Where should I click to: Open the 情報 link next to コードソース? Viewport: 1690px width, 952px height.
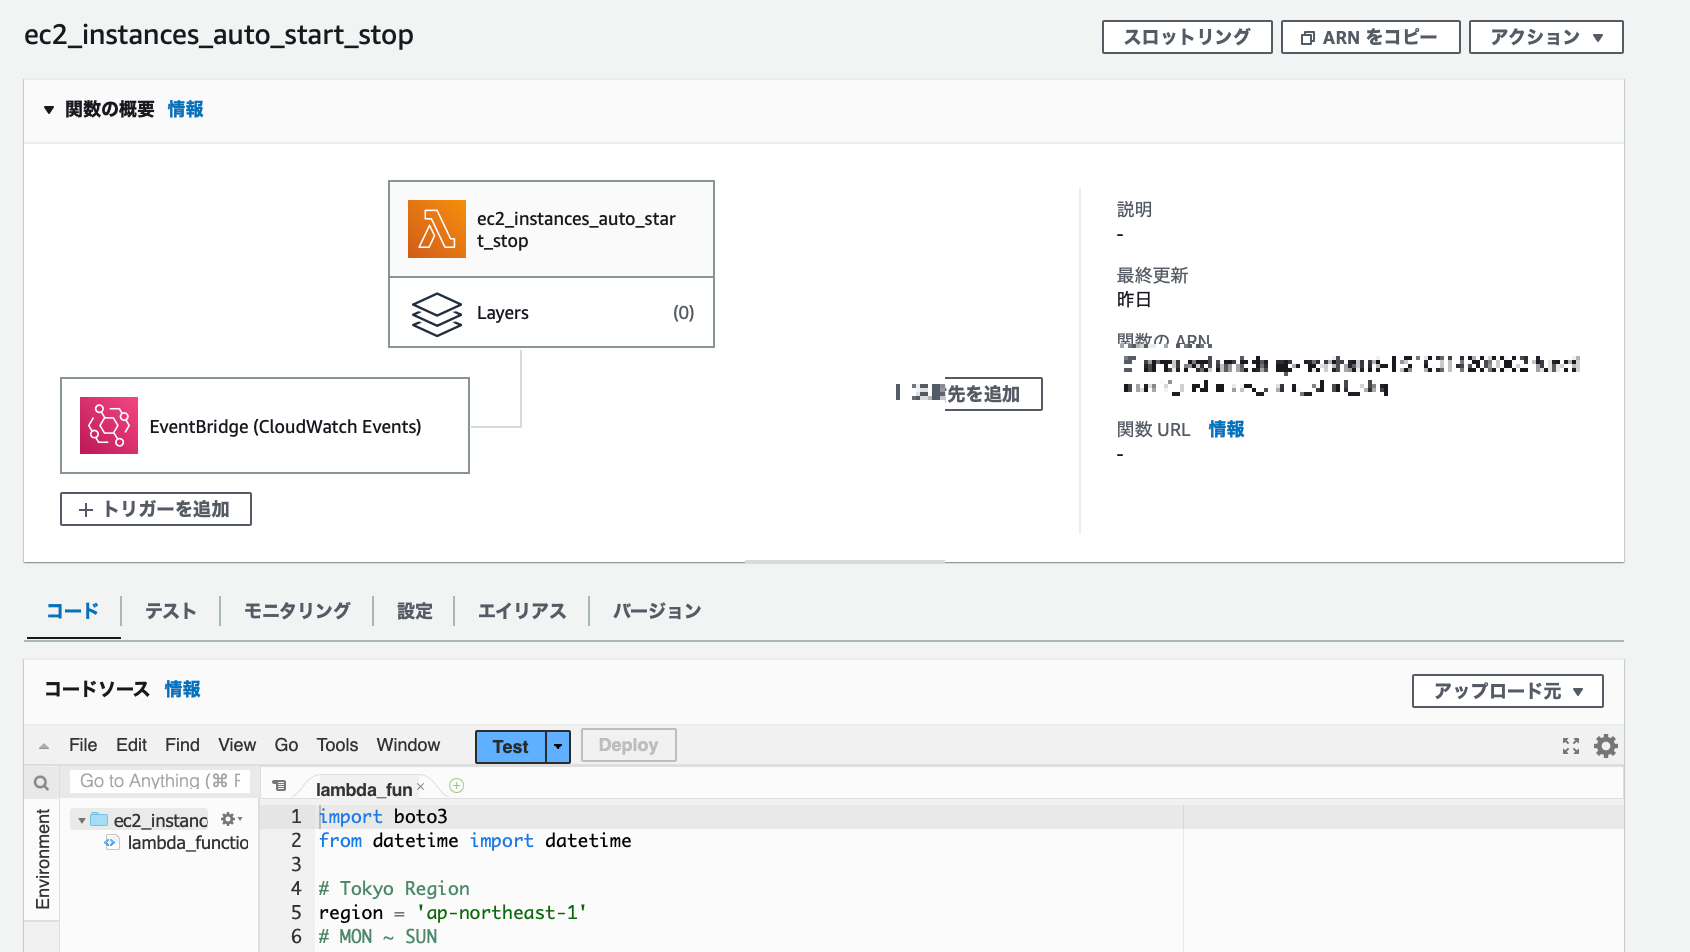(183, 689)
